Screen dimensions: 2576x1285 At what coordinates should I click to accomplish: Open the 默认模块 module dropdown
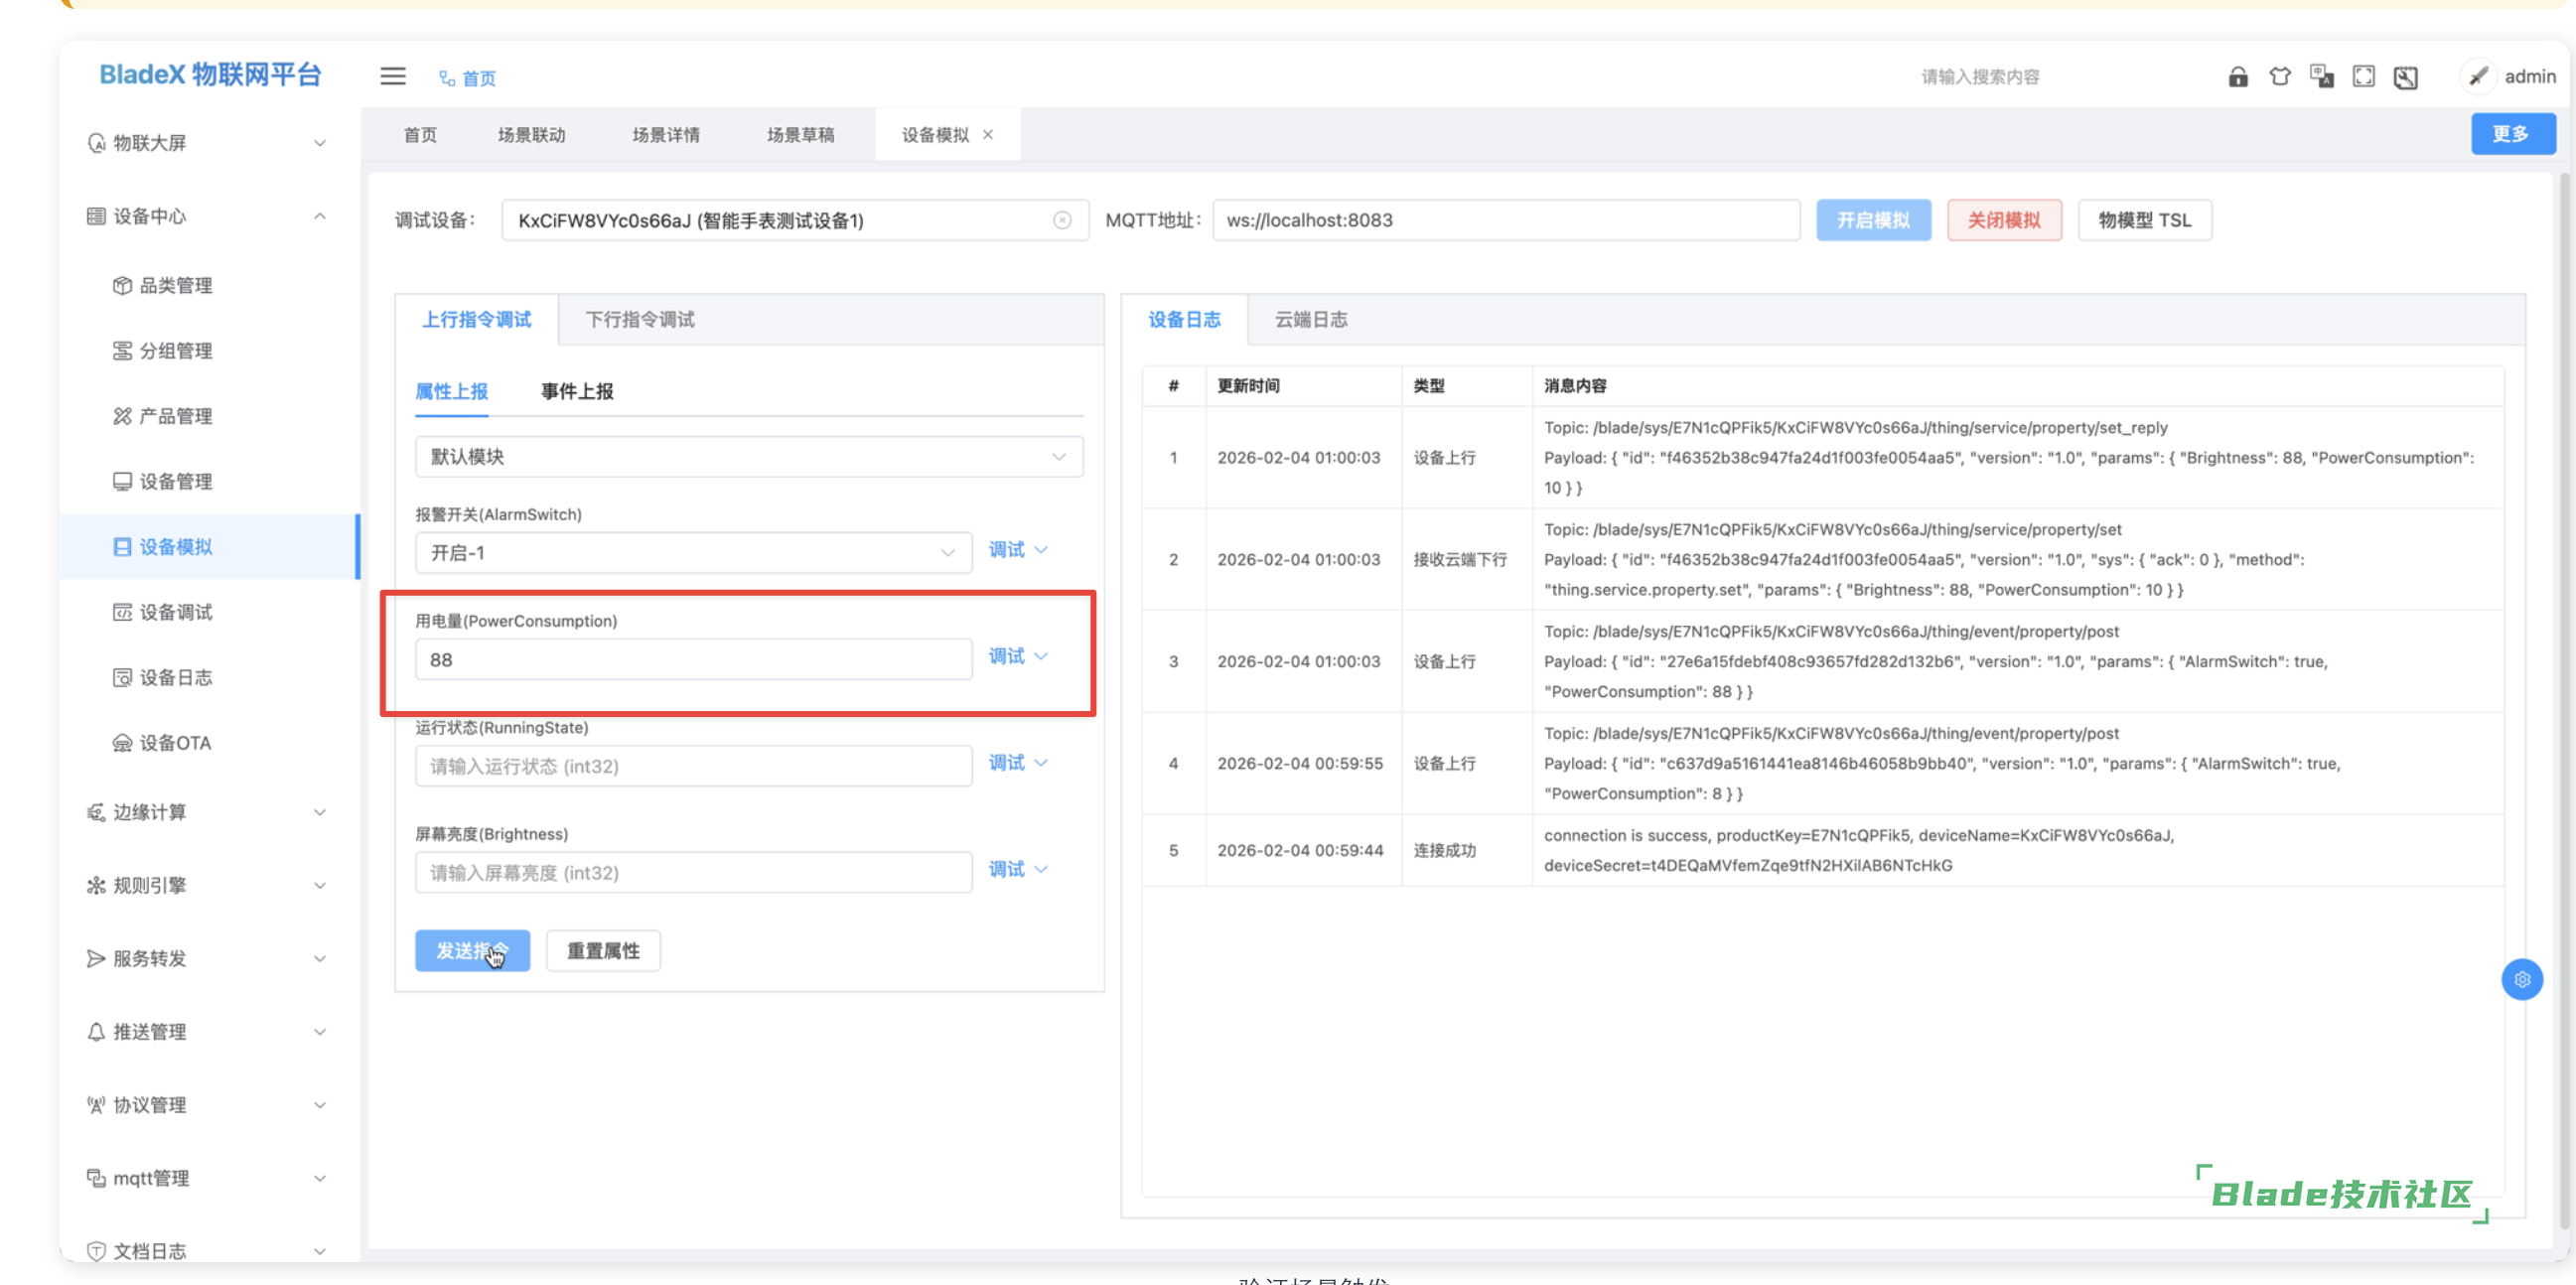(748, 456)
